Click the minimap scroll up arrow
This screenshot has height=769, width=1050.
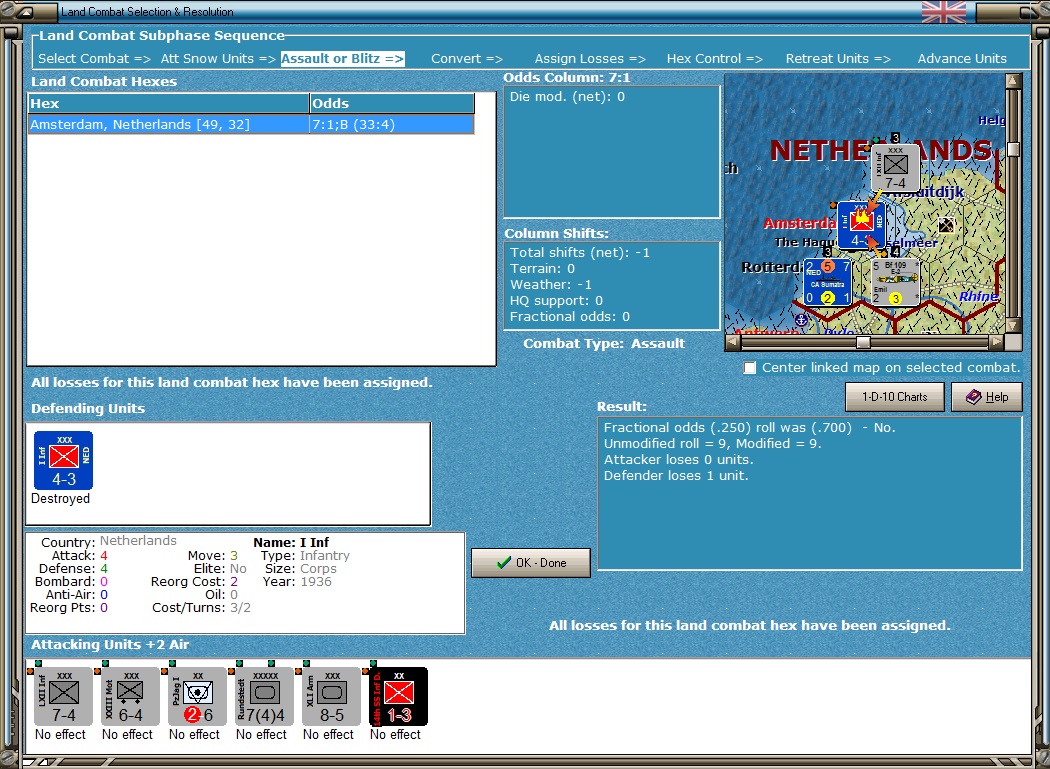click(x=1013, y=81)
